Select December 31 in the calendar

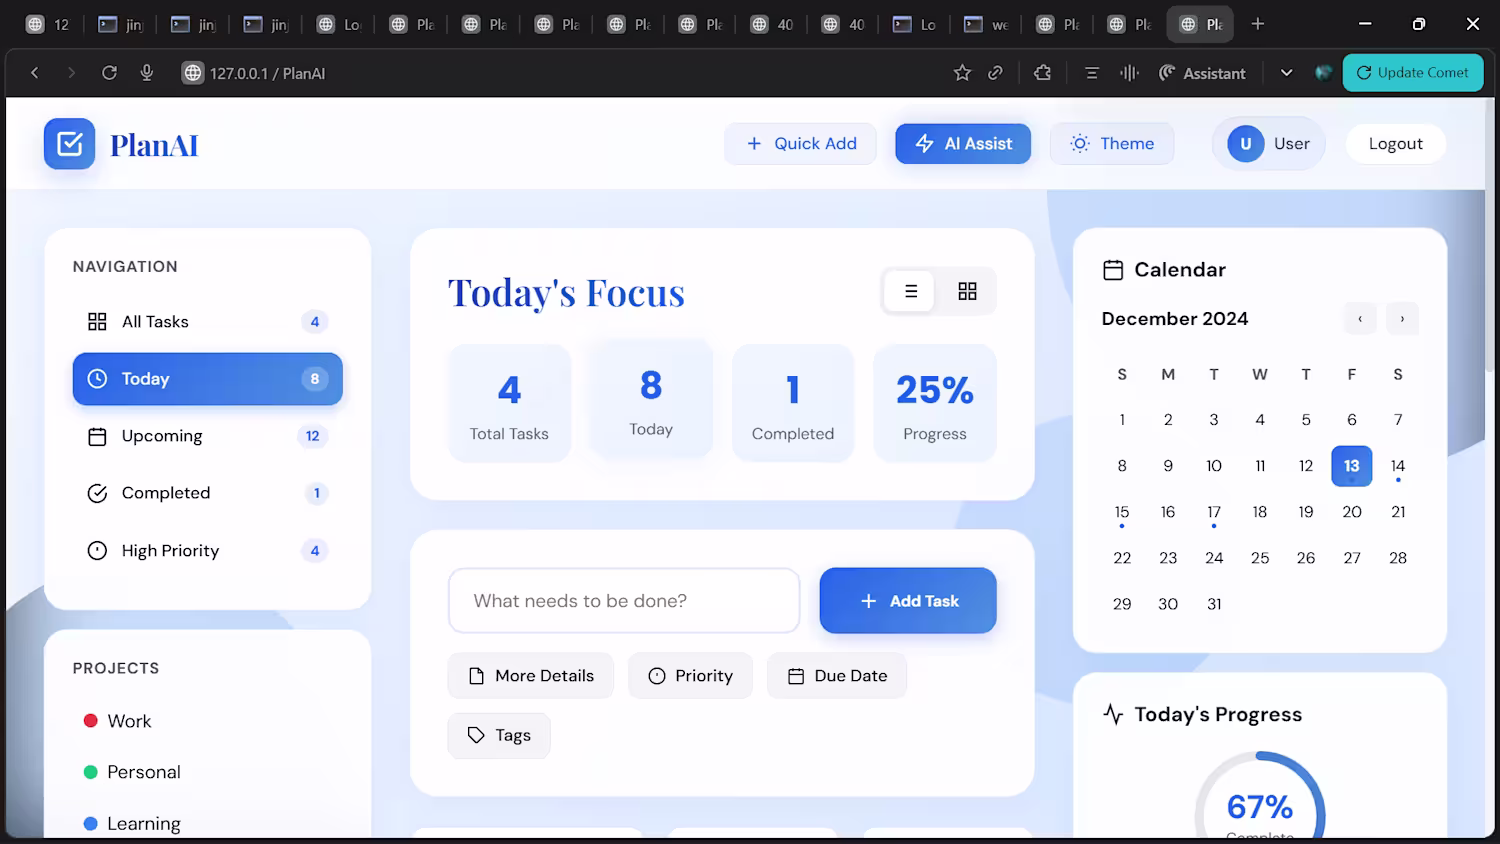pos(1214,604)
